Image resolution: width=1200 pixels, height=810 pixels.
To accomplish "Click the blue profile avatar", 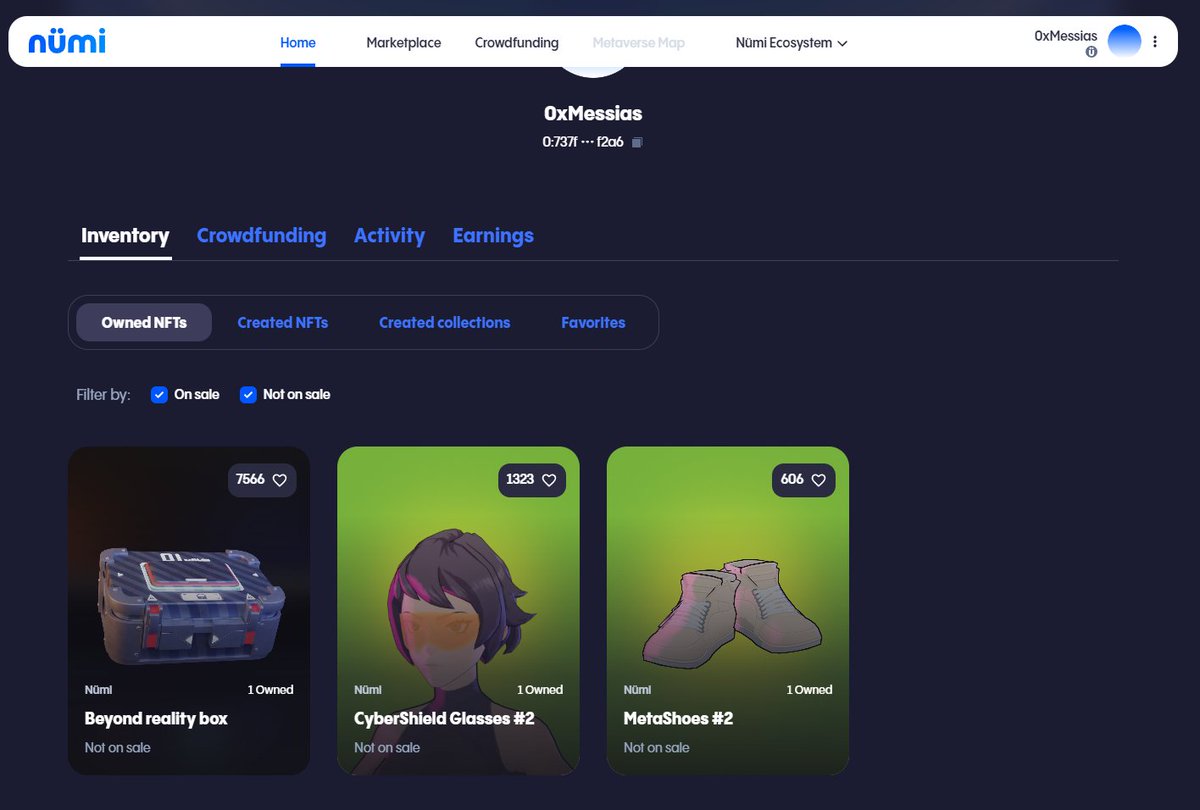I will (1124, 40).
